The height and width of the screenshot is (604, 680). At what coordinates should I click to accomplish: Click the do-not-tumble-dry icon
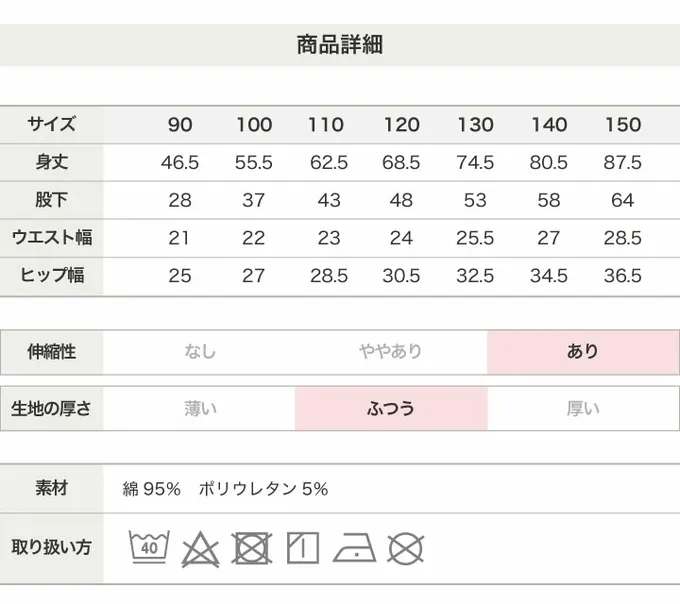pos(252,548)
